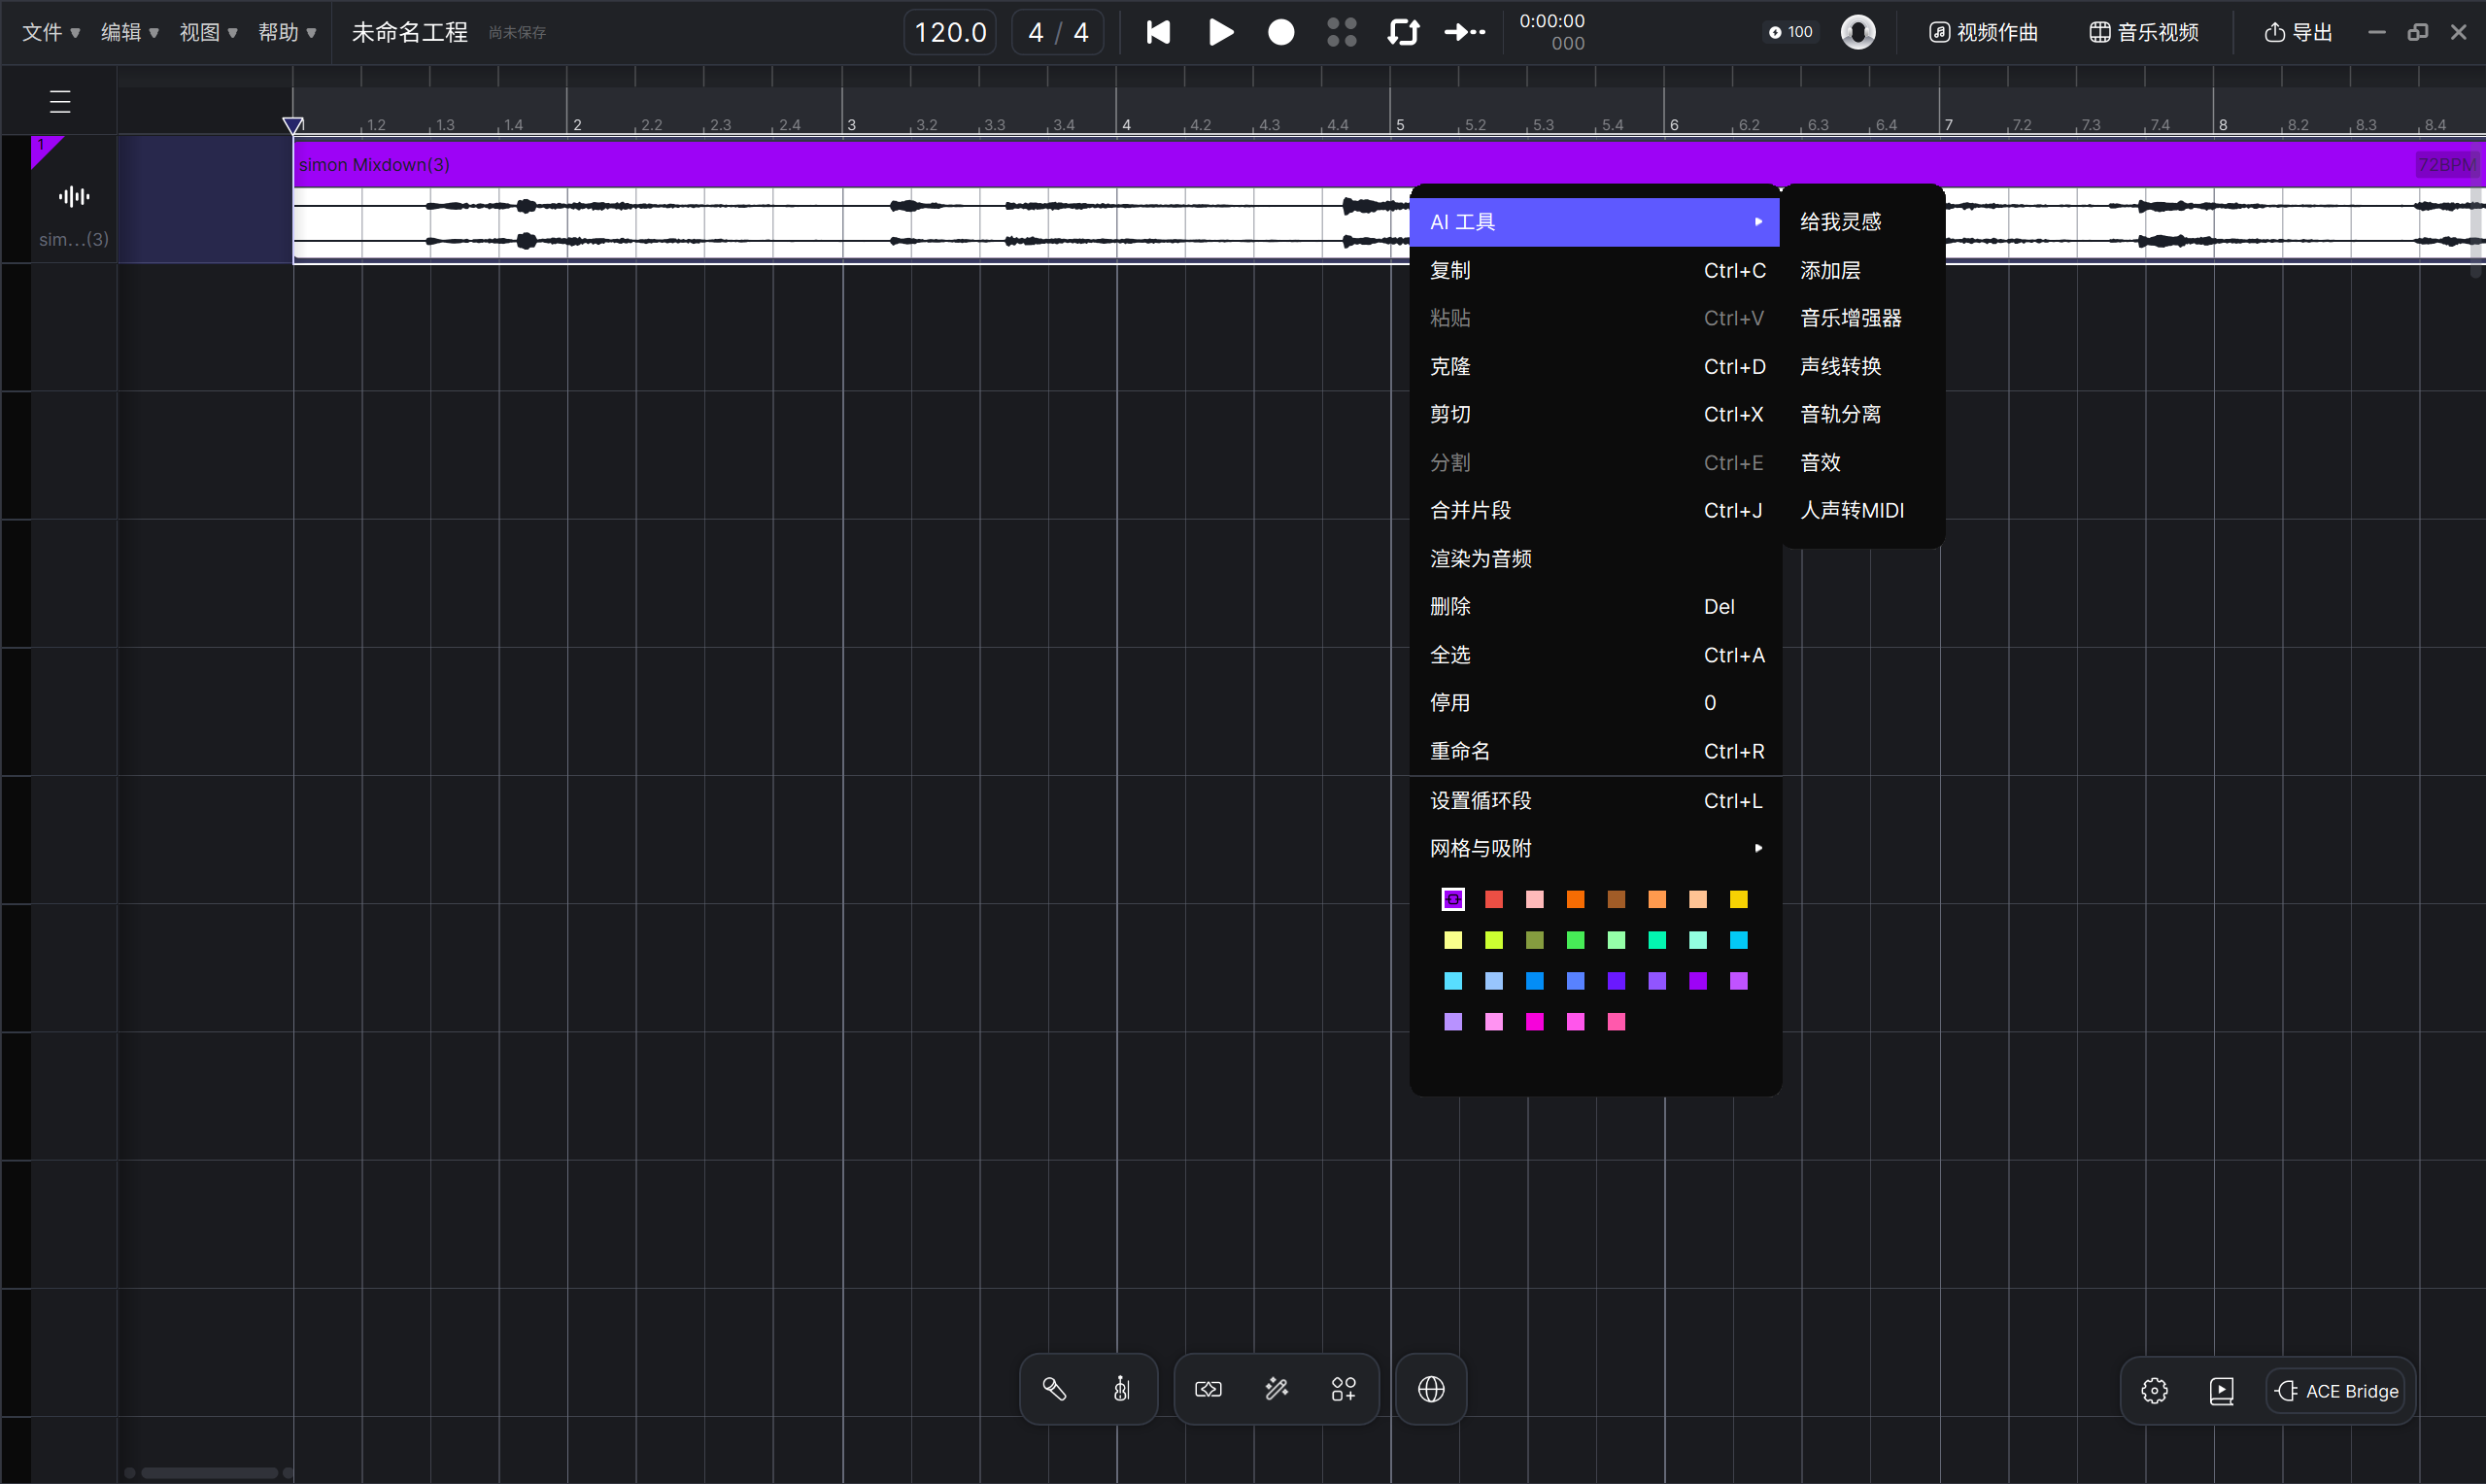2486x1484 pixels.
Task: Pick the magenta swatch in bottom row
Action: (1534, 1021)
